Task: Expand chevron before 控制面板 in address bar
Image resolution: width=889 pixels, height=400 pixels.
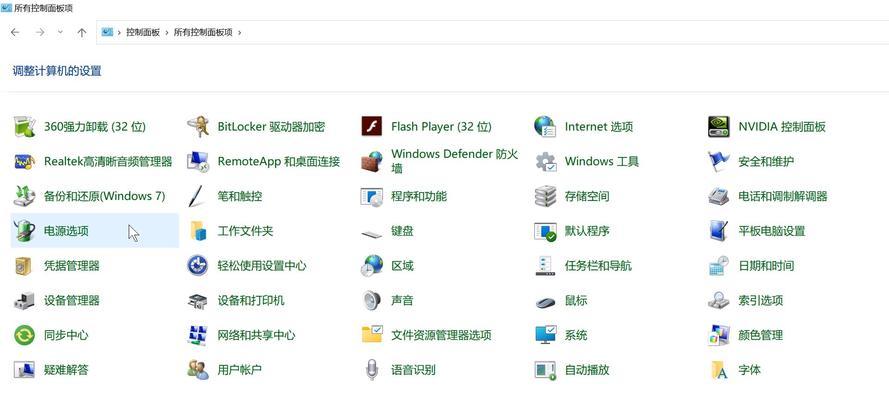Action: [x=119, y=32]
